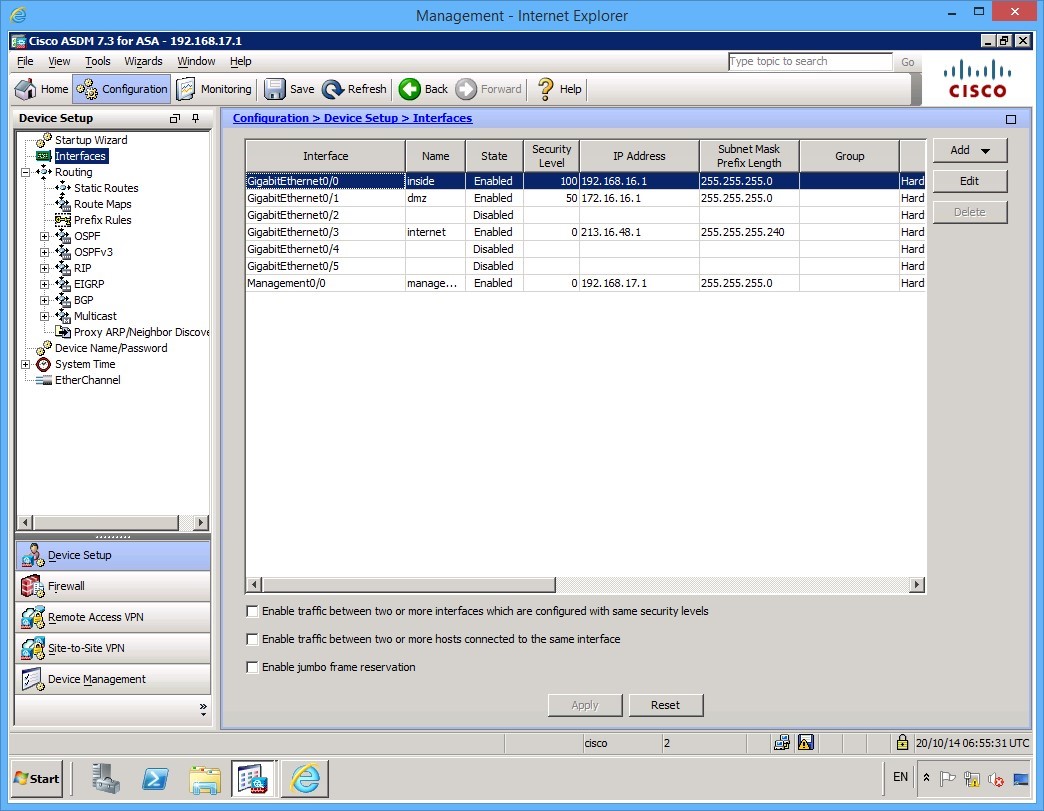The width and height of the screenshot is (1044, 811).
Task: Click inside the topic search field
Action: point(810,61)
